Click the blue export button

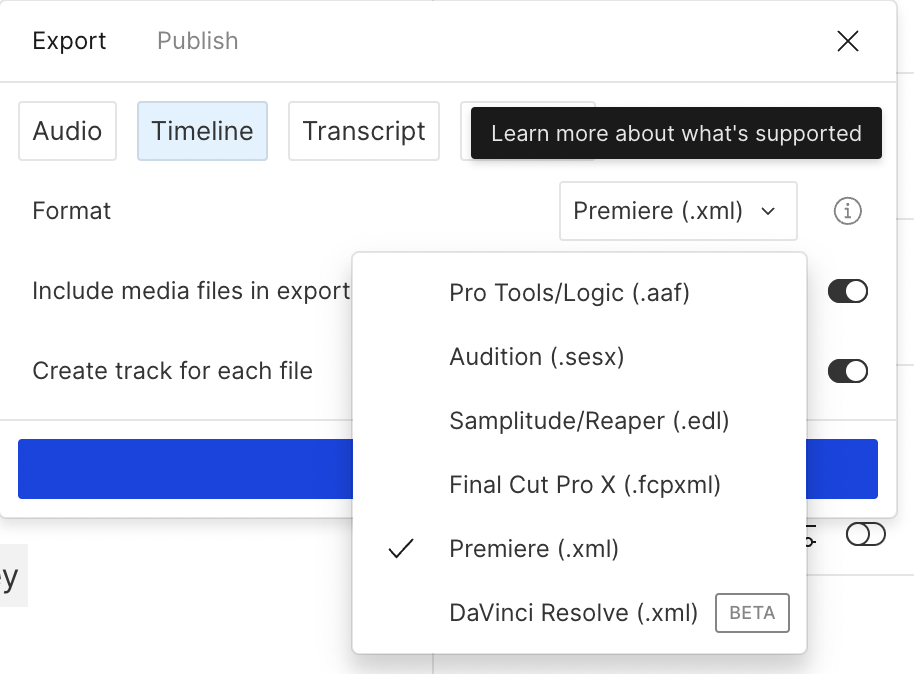point(185,469)
